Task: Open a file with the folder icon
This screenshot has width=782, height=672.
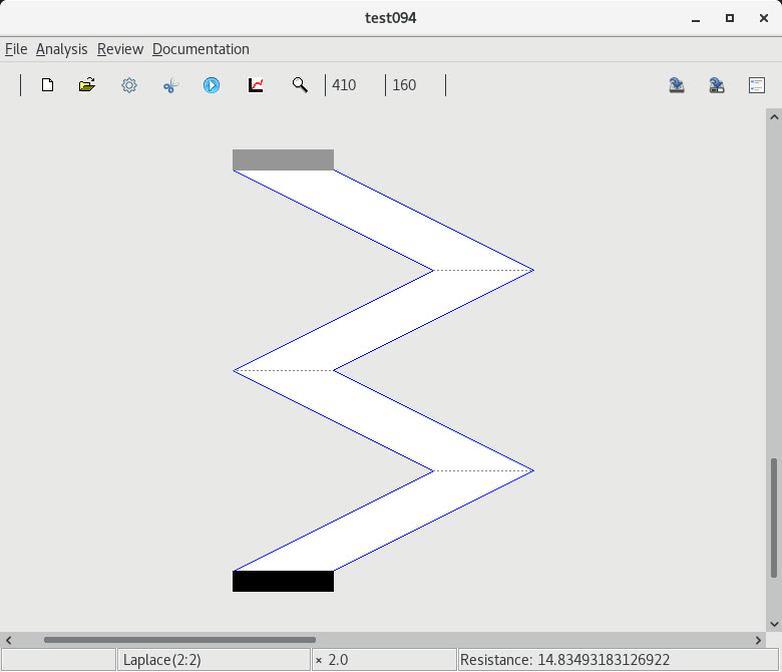Action: click(x=87, y=85)
